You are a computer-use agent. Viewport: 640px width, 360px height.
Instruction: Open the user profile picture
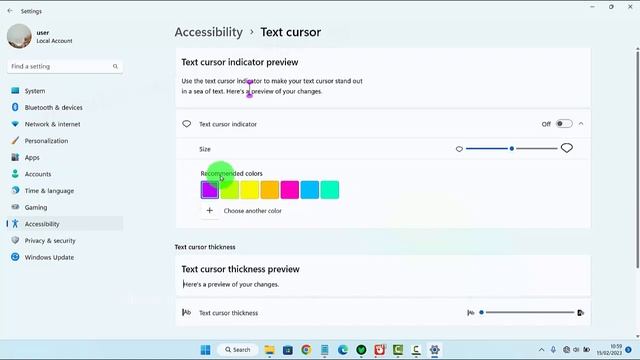19,36
